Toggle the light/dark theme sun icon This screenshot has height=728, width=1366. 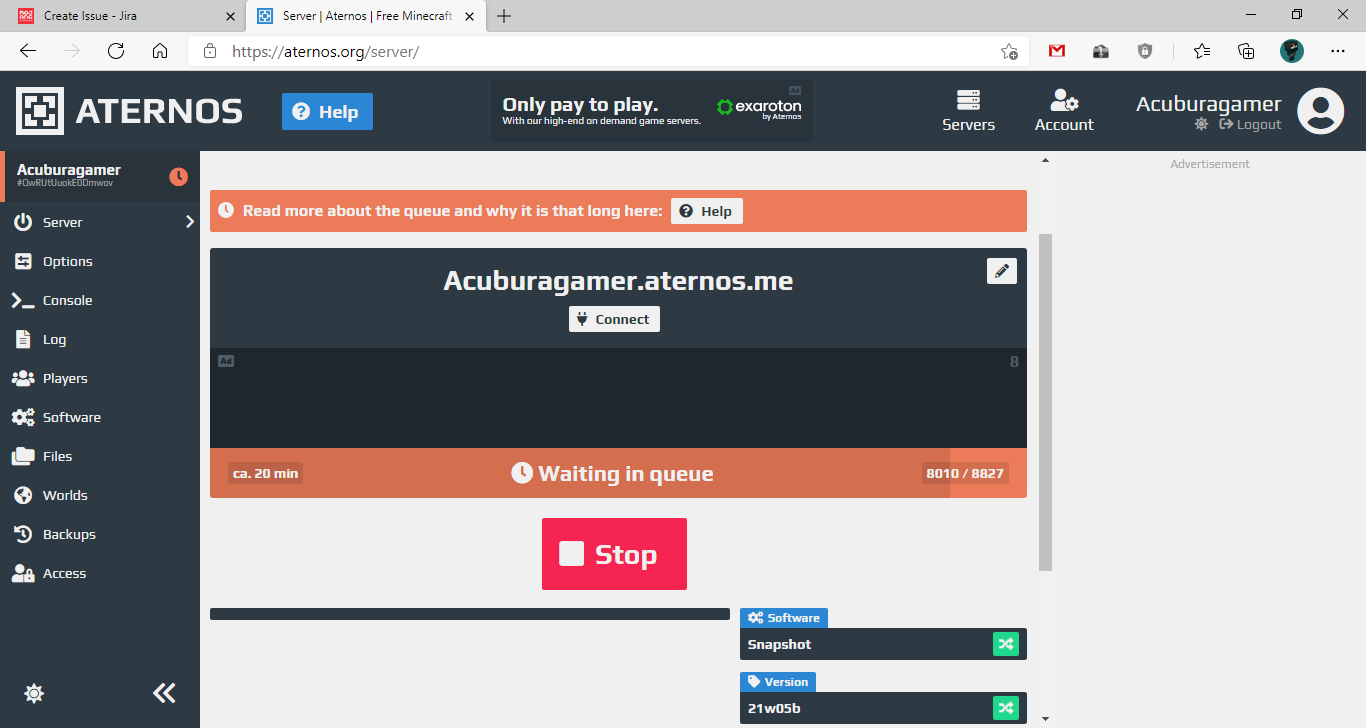pos(34,693)
